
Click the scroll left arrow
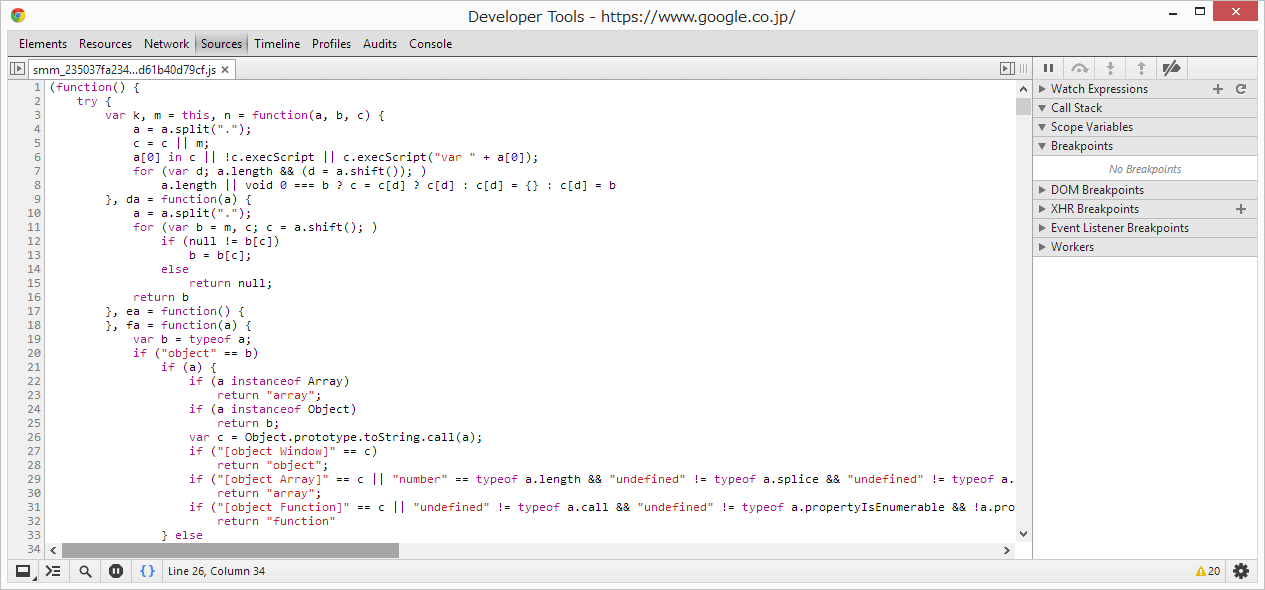point(55,550)
